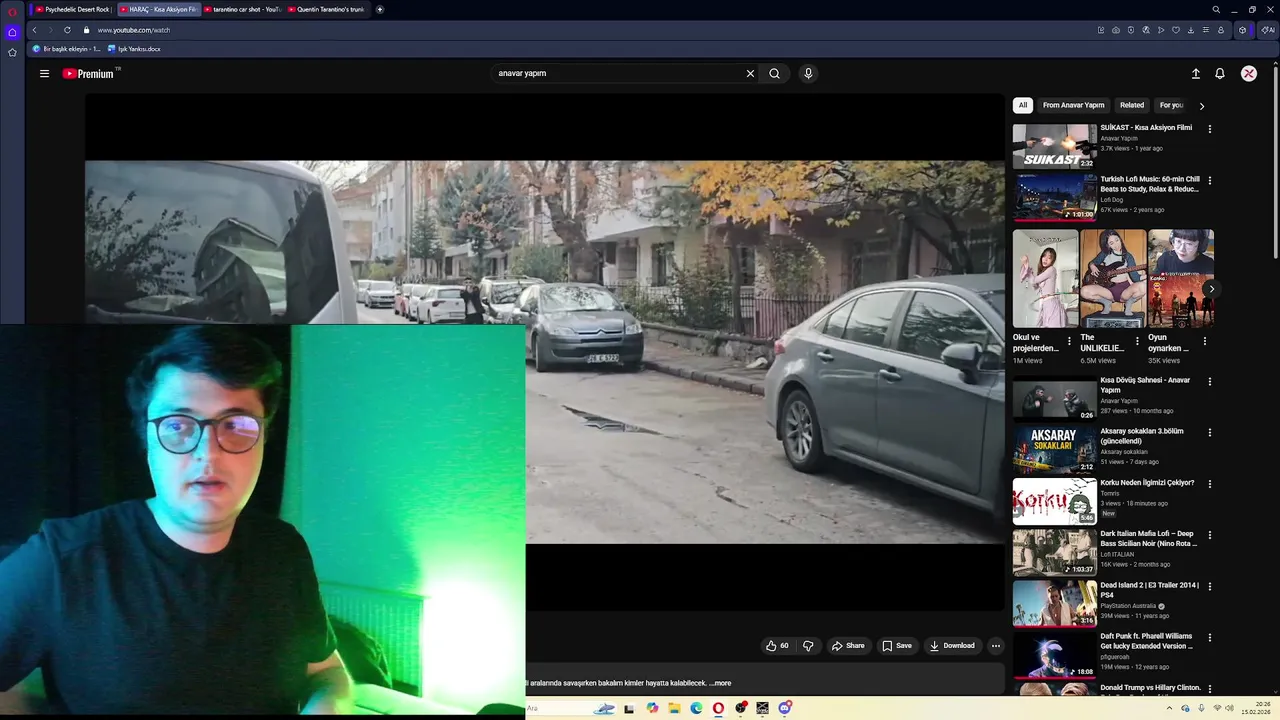The width and height of the screenshot is (1280, 720).
Task: Show hidden tray icons chevron
Action: pyautogui.click(x=1169, y=708)
